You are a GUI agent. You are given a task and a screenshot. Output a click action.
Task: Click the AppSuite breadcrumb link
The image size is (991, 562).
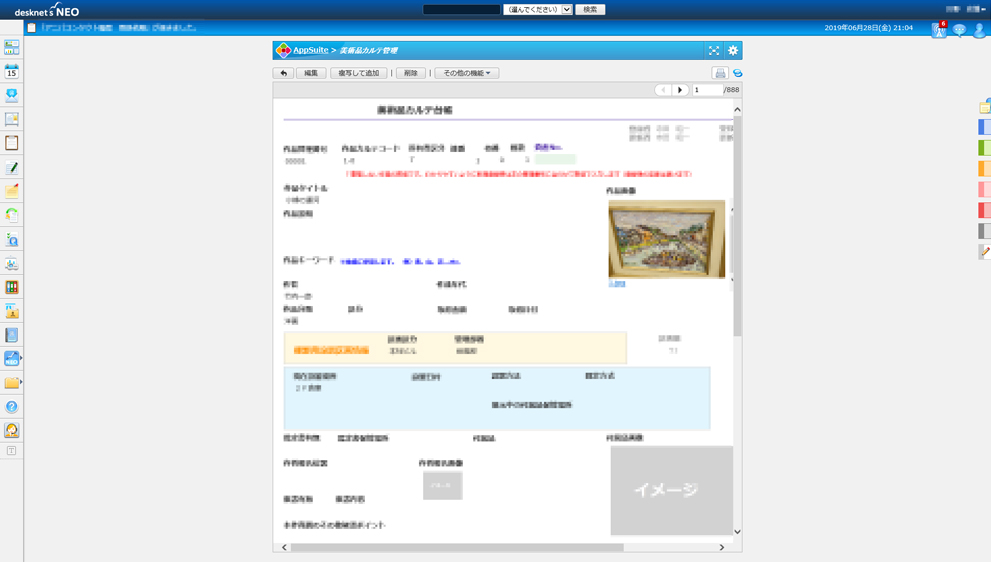pyautogui.click(x=310, y=50)
